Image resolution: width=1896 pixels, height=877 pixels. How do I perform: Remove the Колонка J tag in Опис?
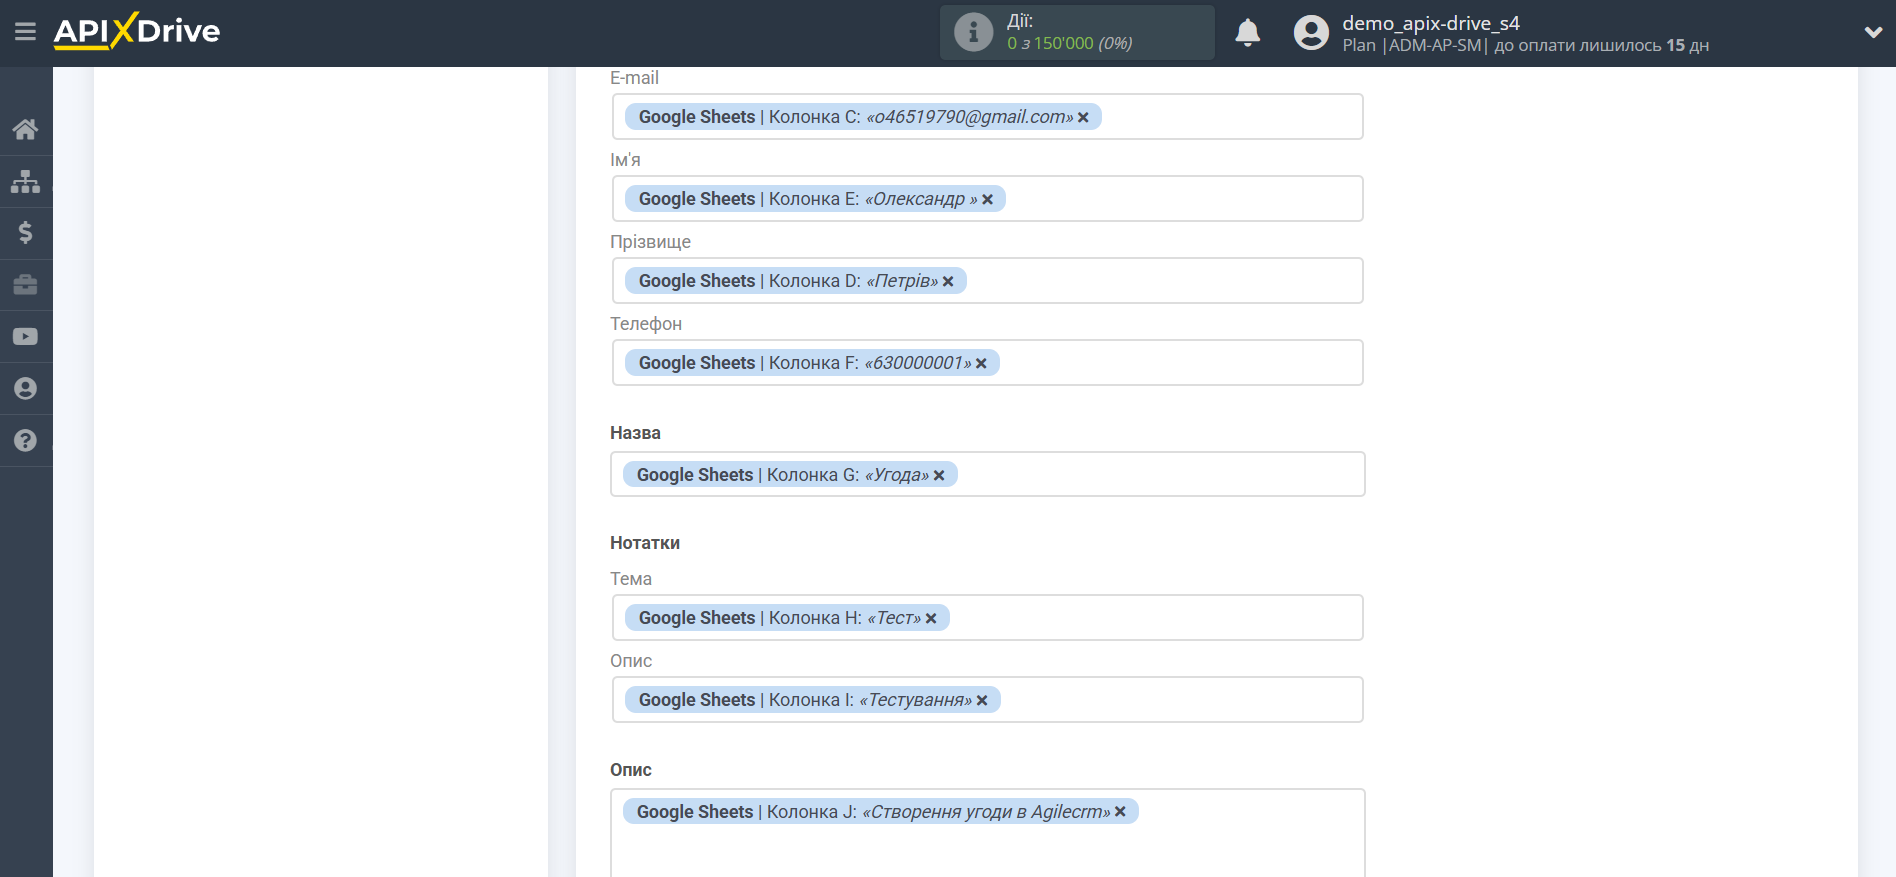[1120, 812]
